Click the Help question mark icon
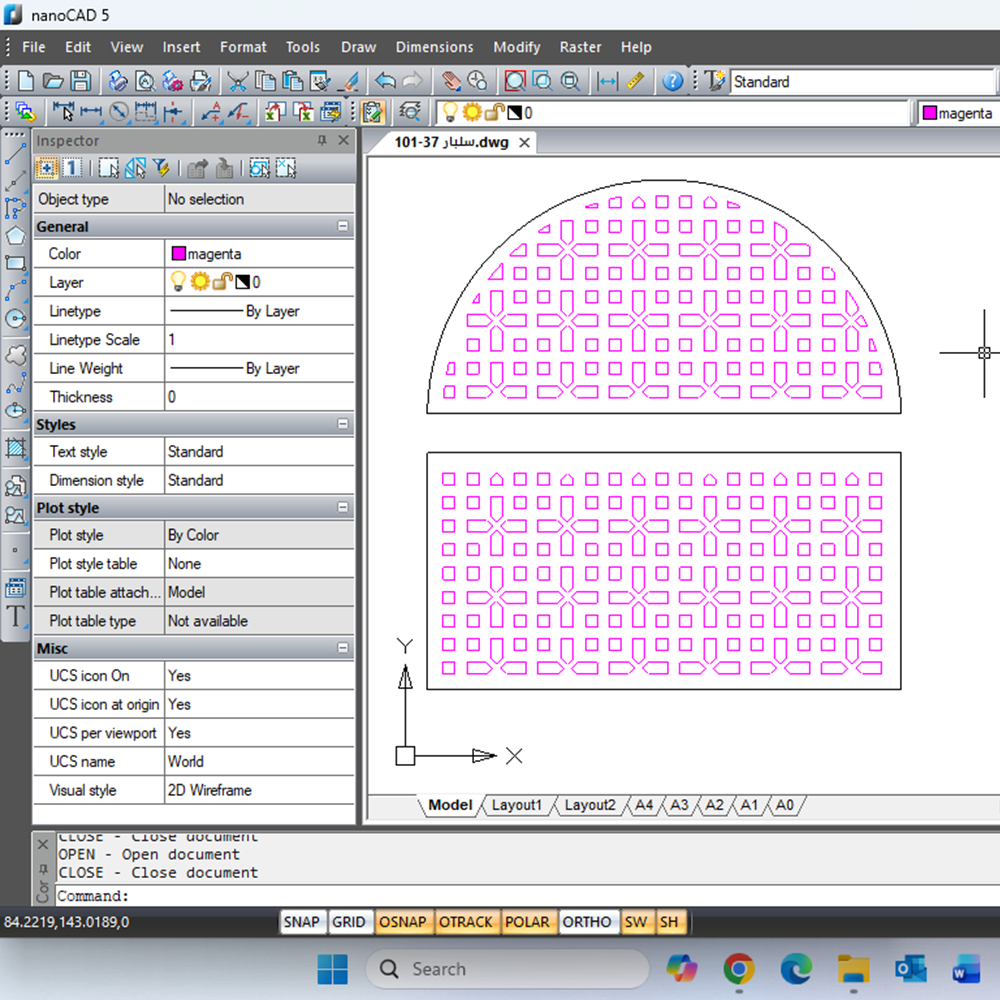This screenshot has width=1000, height=1000. [x=673, y=82]
